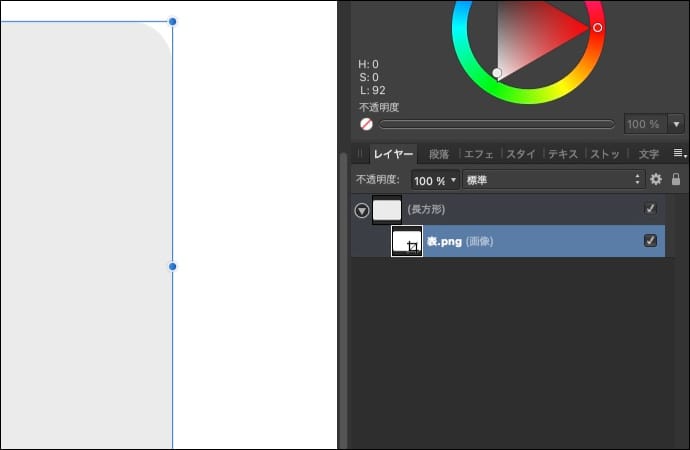Screen dimensions: 690x450
Task: Open the layer opacity 100% dropdown
Action: [x=435, y=180]
